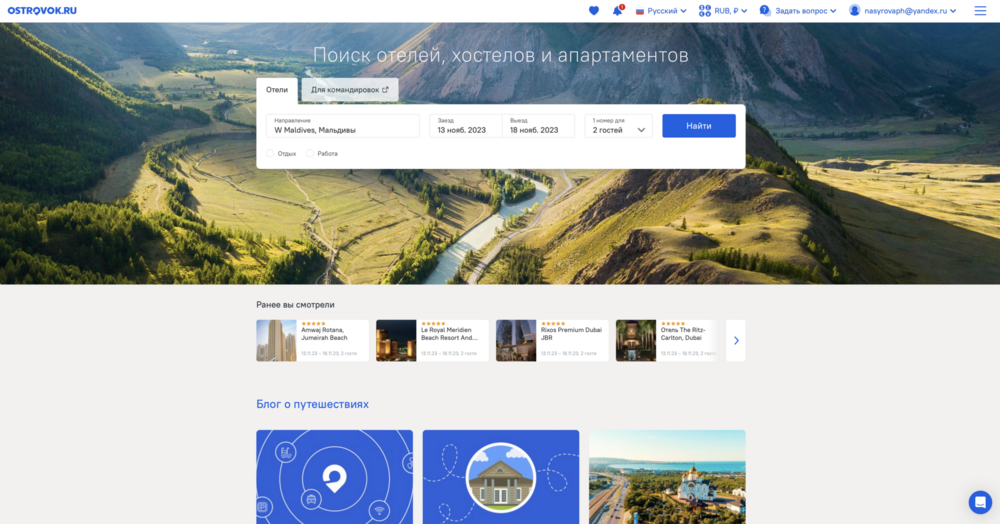Open the hamburger menu icon

coord(980,11)
